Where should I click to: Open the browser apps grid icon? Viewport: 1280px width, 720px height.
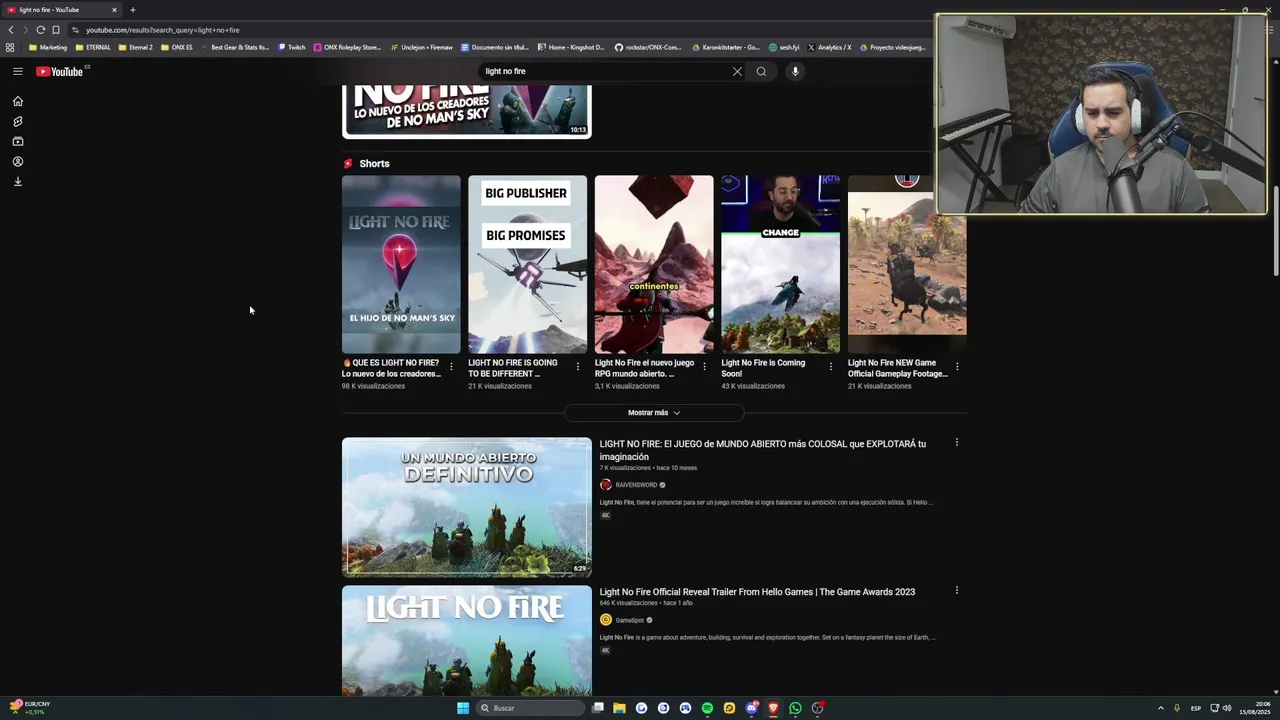(x=10, y=47)
